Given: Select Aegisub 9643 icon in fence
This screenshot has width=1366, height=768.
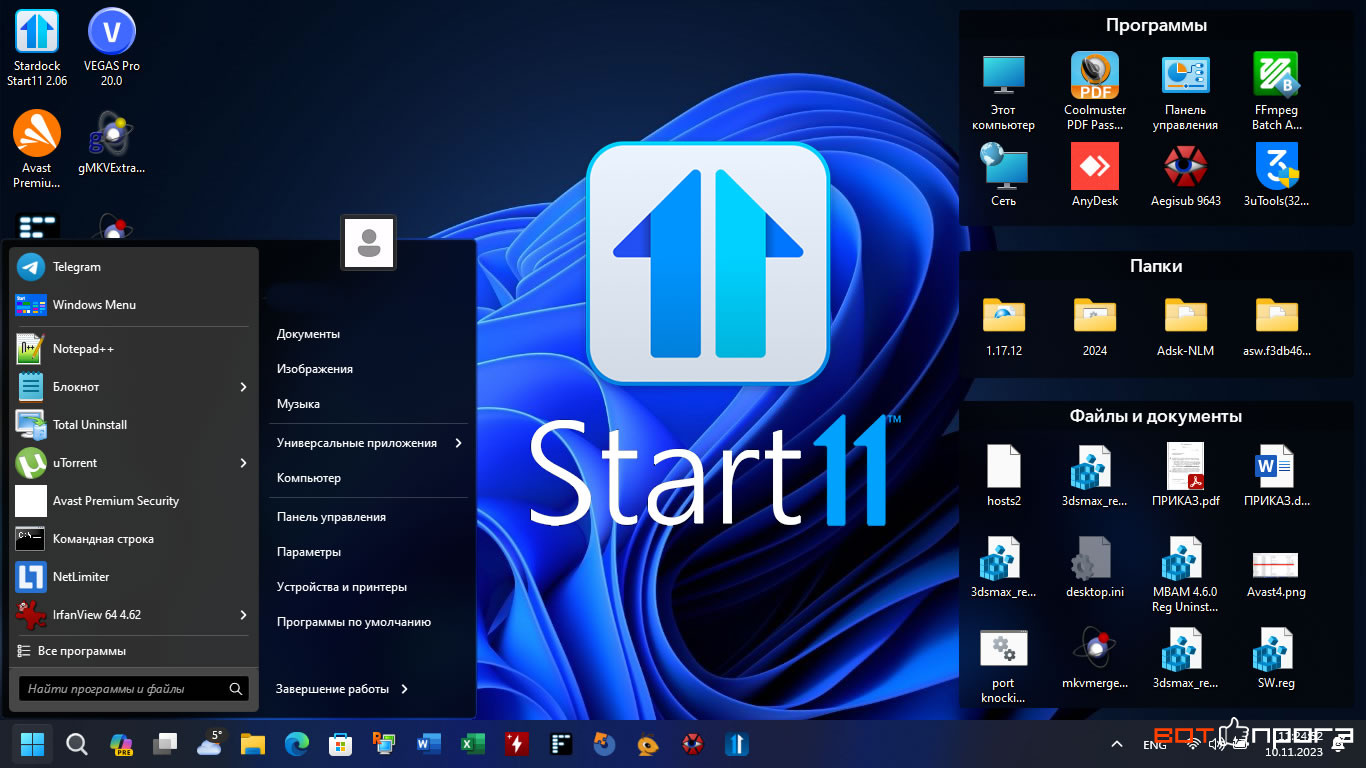Looking at the screenshot, I should click(x=1185, y=175).
